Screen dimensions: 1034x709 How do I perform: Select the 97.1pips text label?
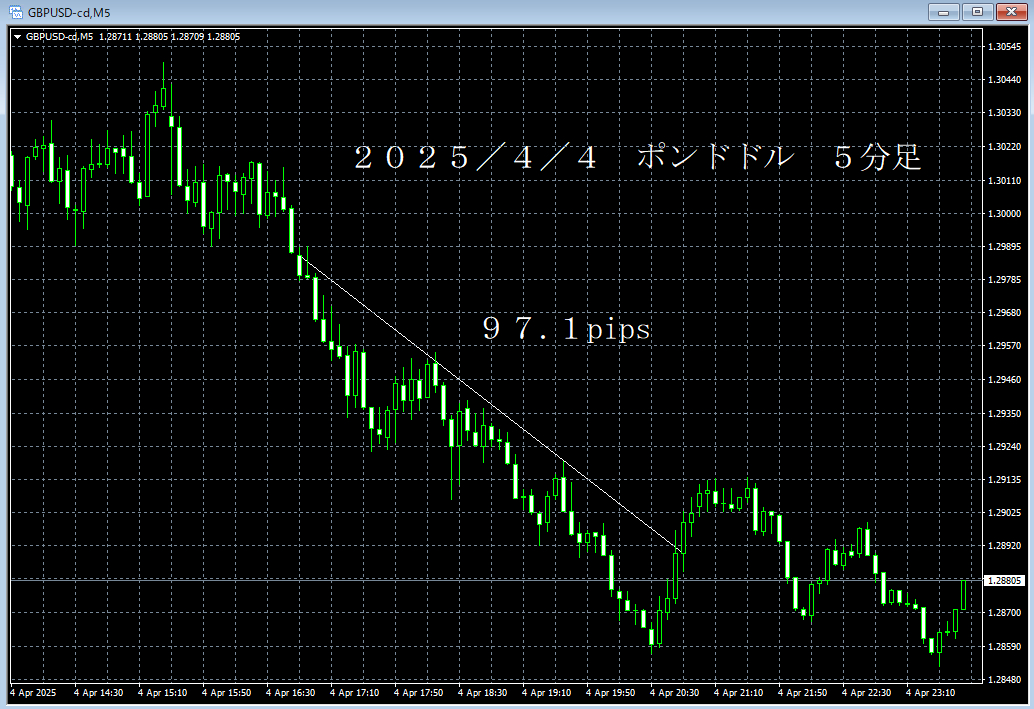pyautogui.click(x=566, y=329)
